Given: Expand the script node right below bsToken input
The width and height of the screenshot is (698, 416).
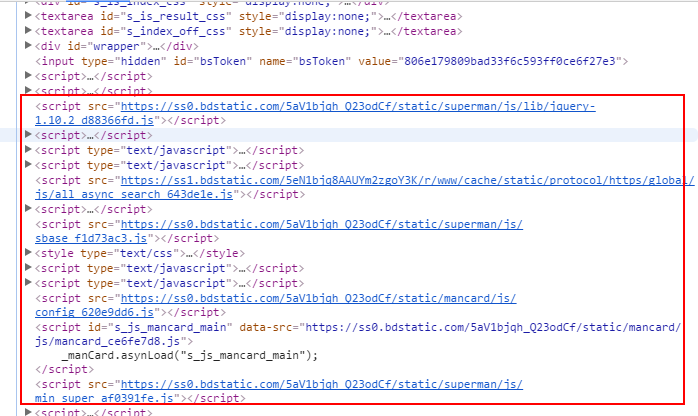Looking at the screenshot, I should click(x=28, y=75).
